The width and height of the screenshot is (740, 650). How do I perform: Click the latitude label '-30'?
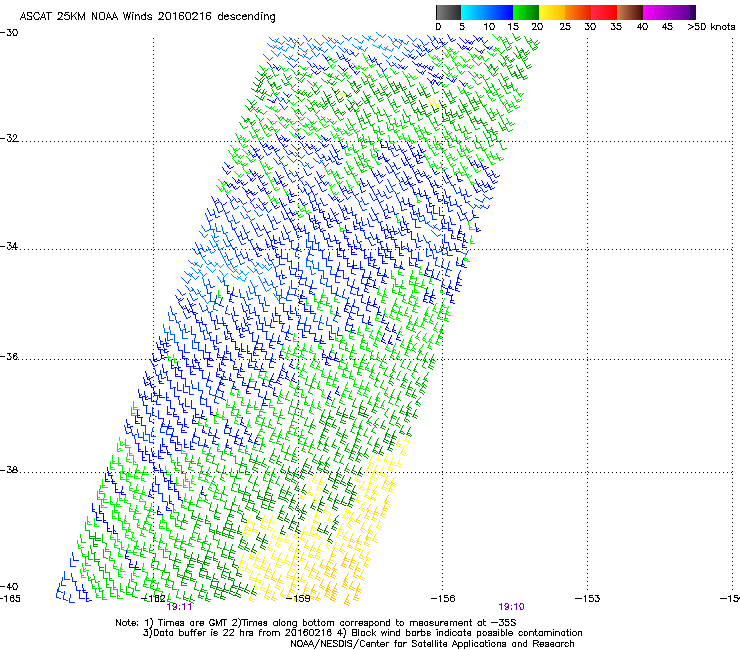(9, 33)
